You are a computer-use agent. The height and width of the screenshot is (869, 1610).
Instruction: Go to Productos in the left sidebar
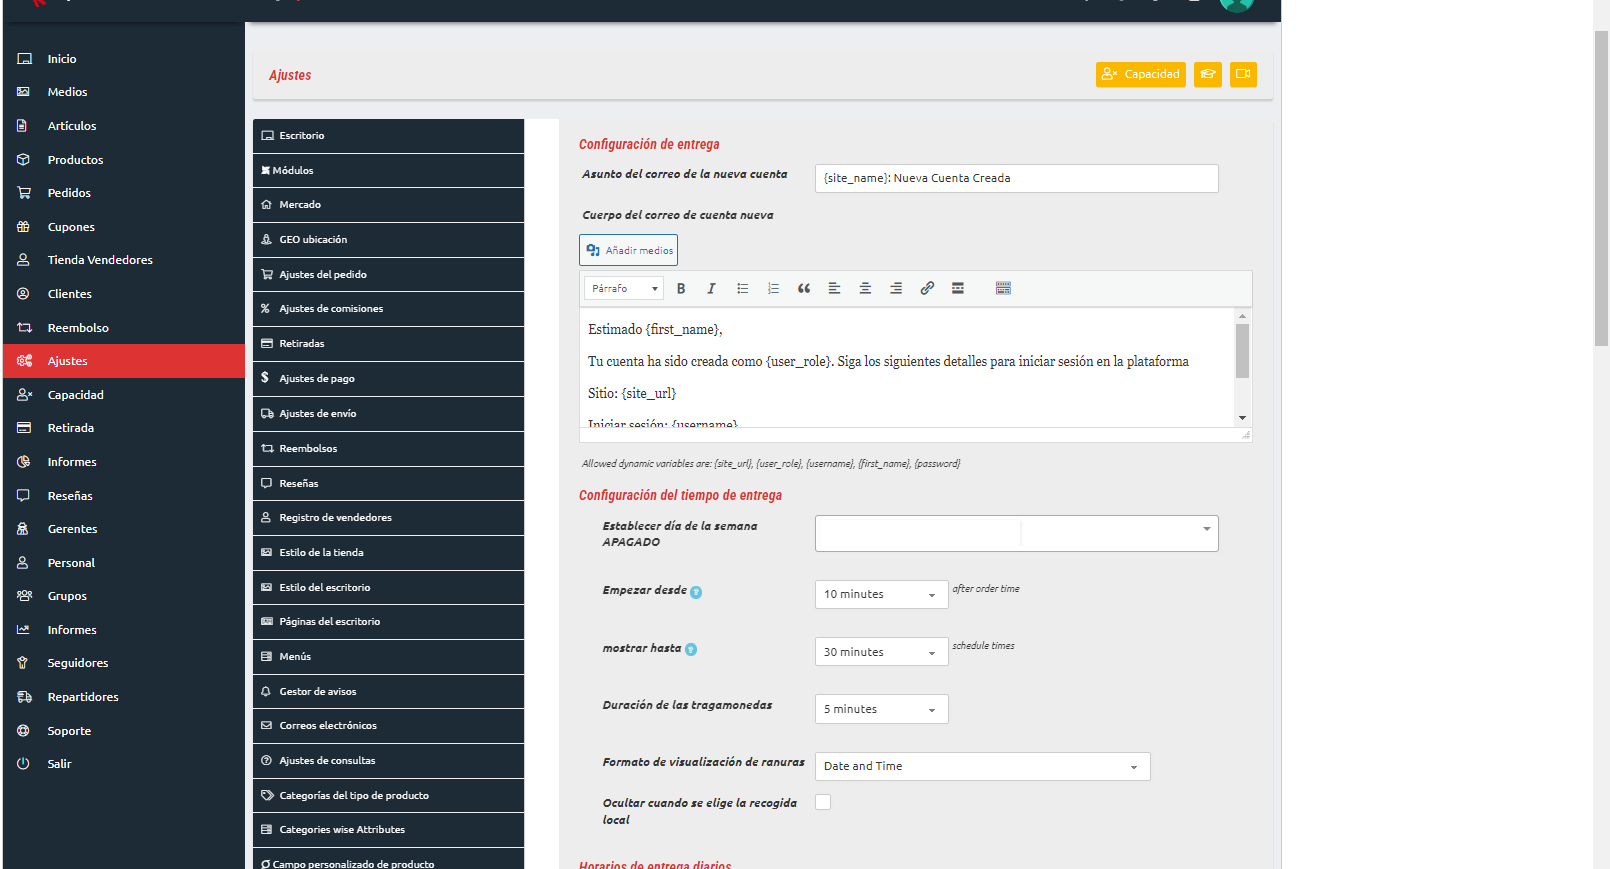pos(75,160)
